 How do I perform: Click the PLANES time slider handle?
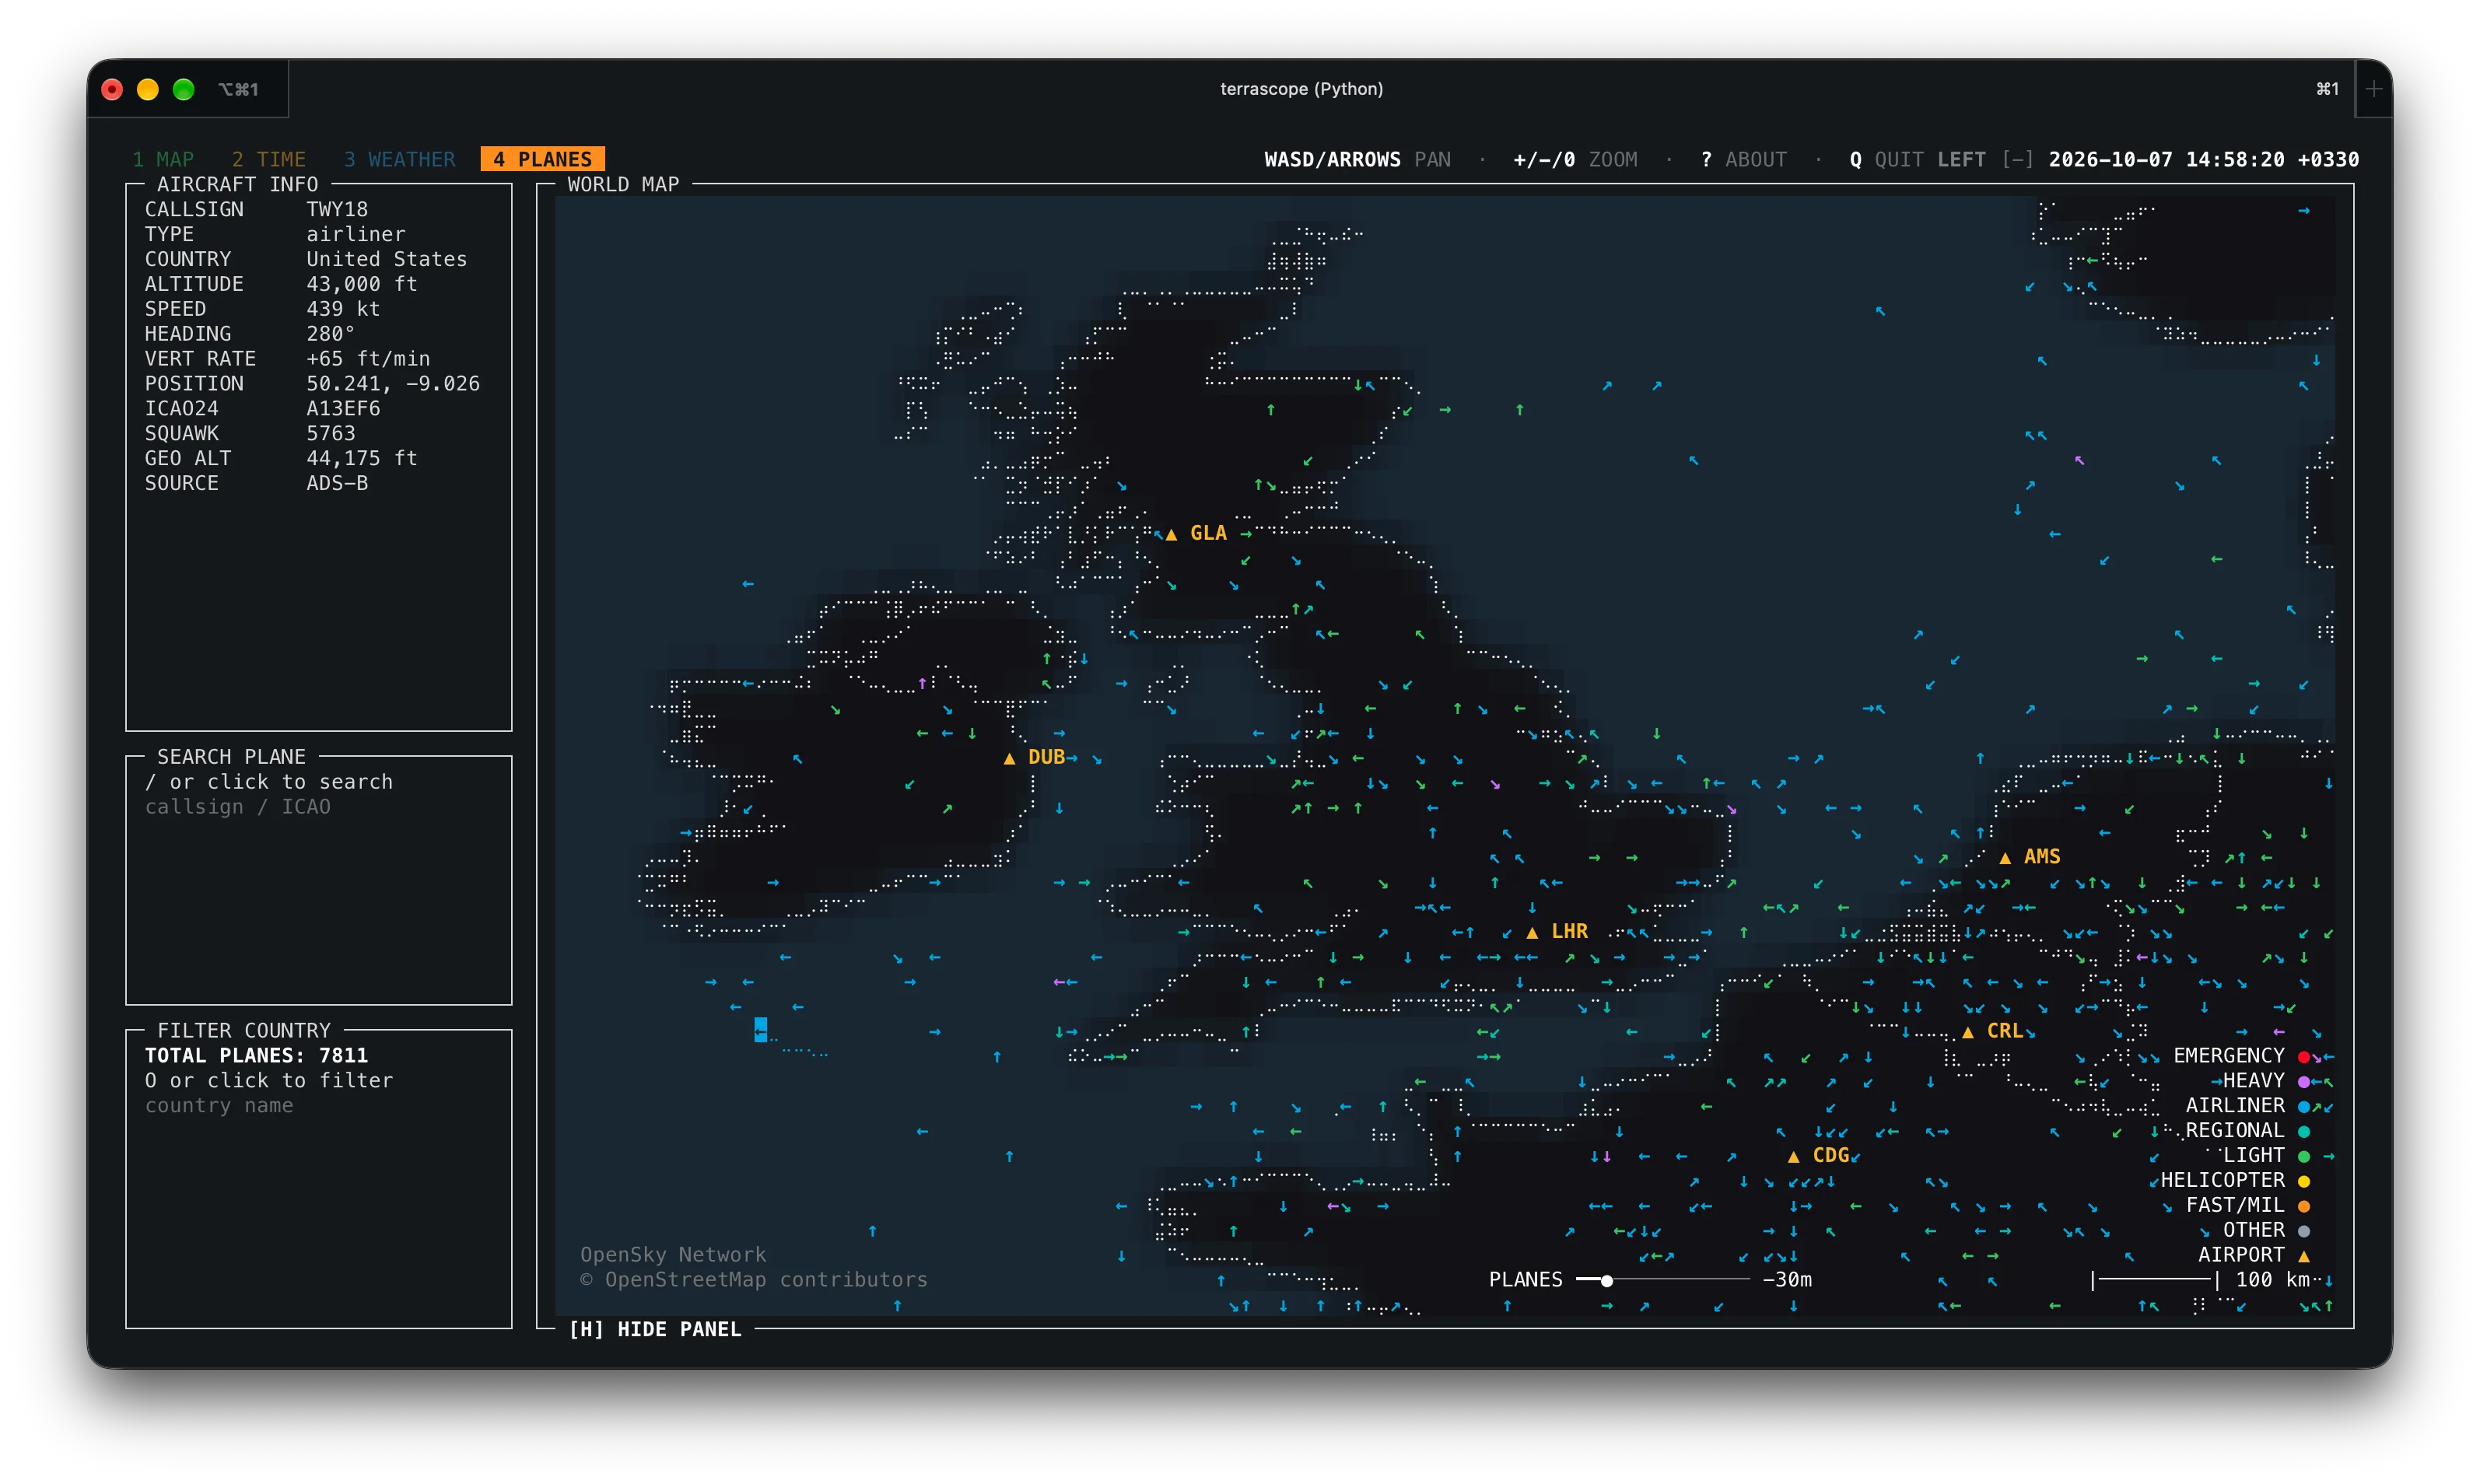click(x=1606, y=1280)
